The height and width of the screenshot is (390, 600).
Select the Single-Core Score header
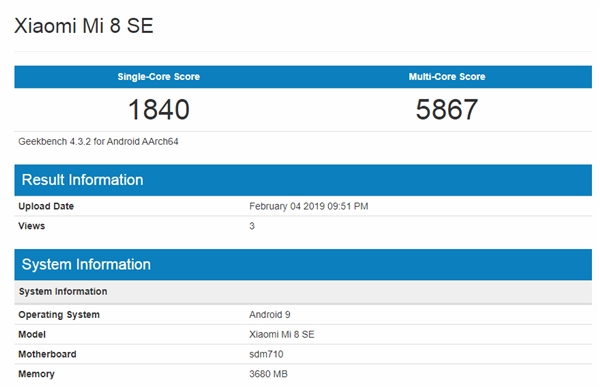(x=158, y=77)
